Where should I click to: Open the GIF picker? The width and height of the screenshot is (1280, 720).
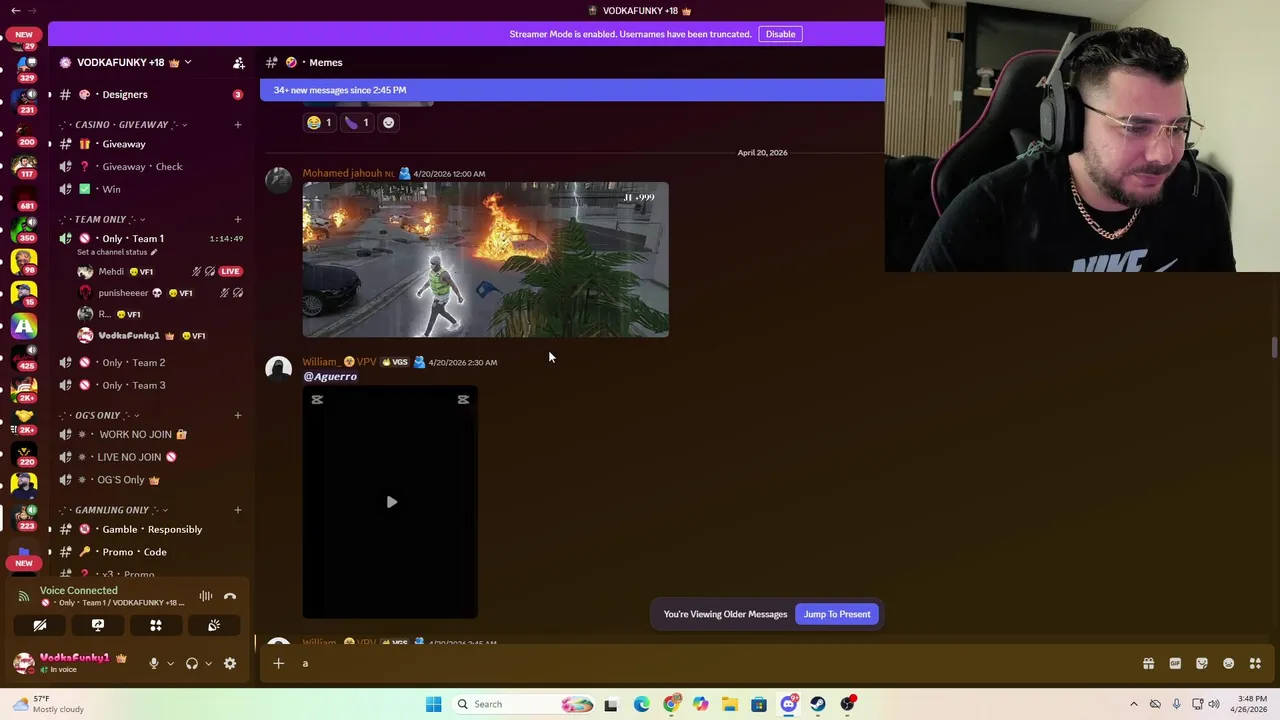point(1175,663)
